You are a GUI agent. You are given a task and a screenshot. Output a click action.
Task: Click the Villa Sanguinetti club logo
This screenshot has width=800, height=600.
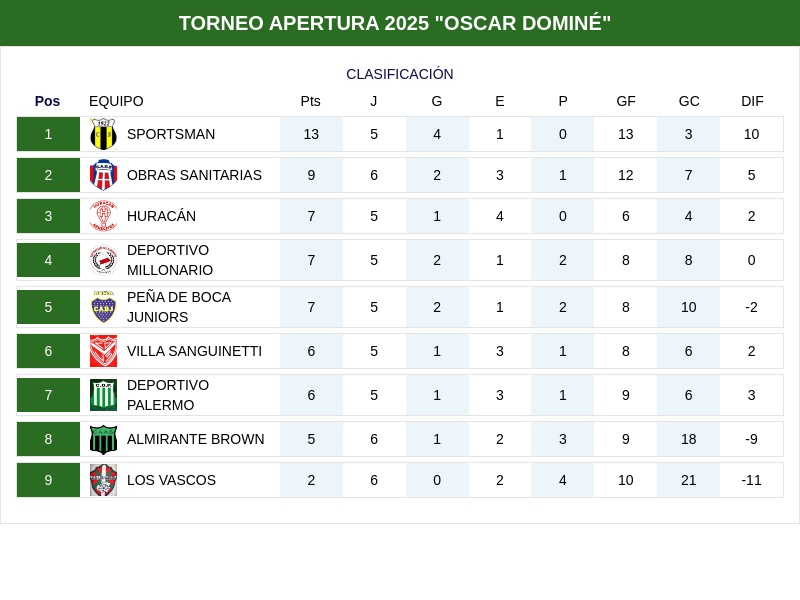click(103, 351)
